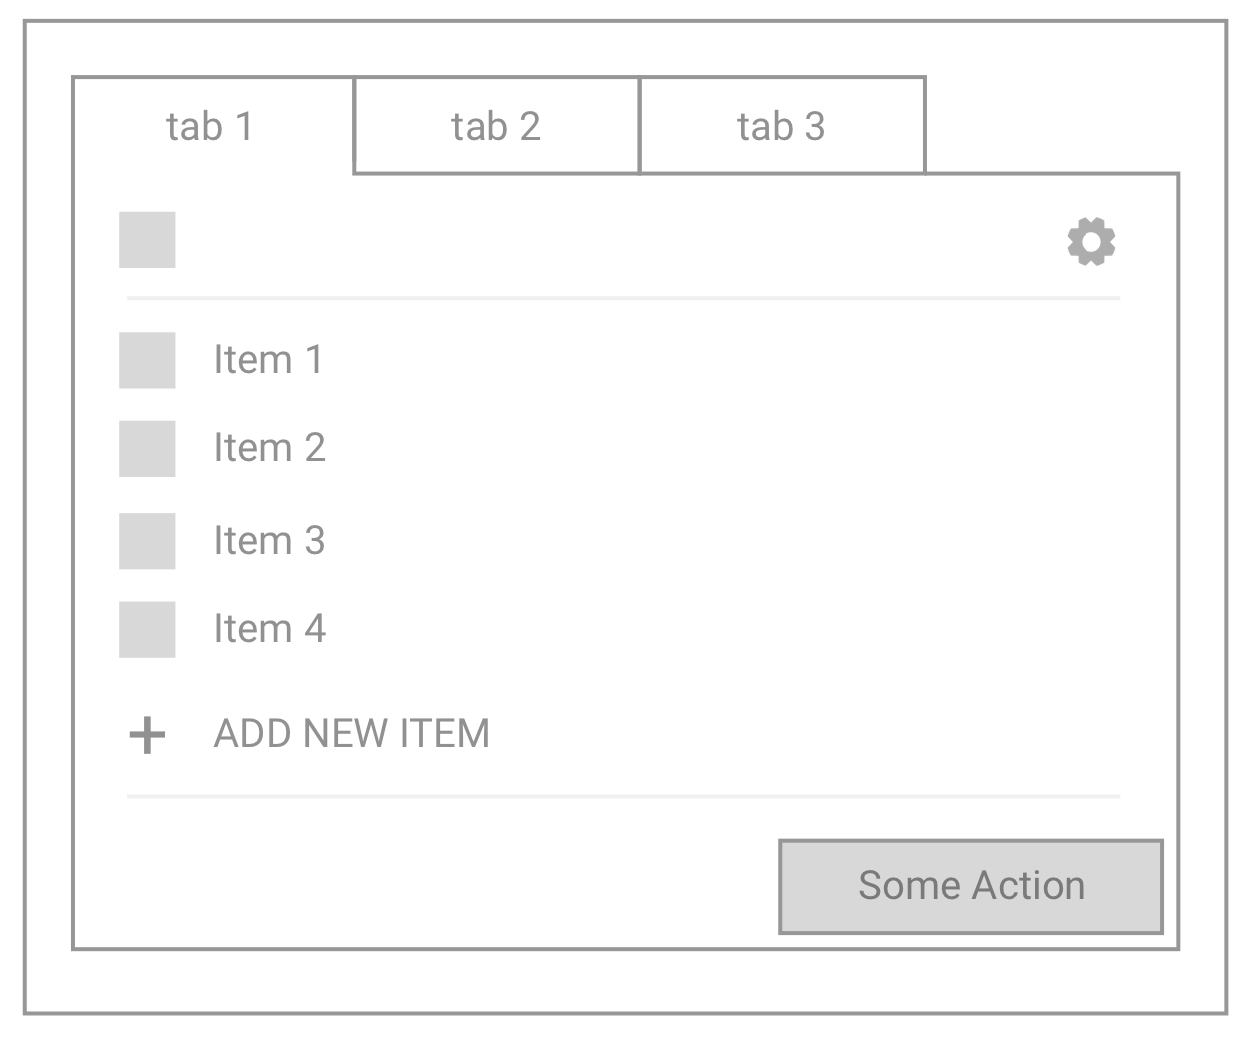Open tab 2
Viewport: 1252px width, 1044px height.
click(x=496, y=127)
